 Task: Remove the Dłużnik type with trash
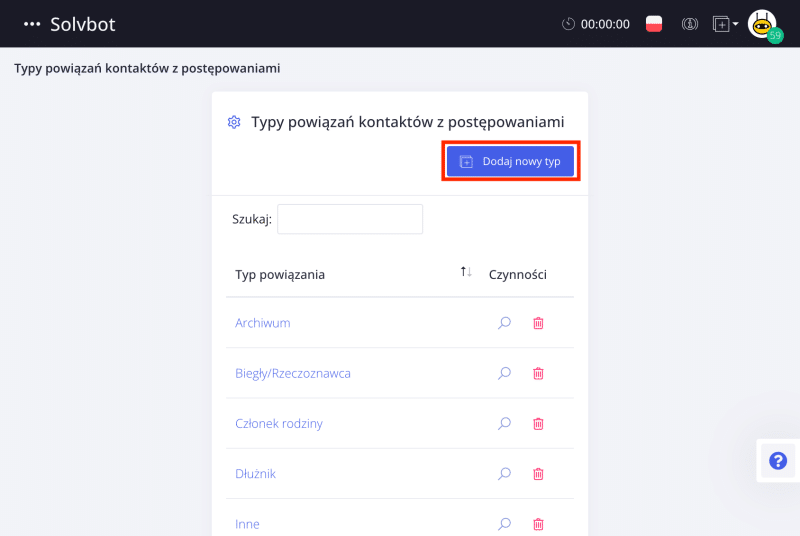coord(538,474)
